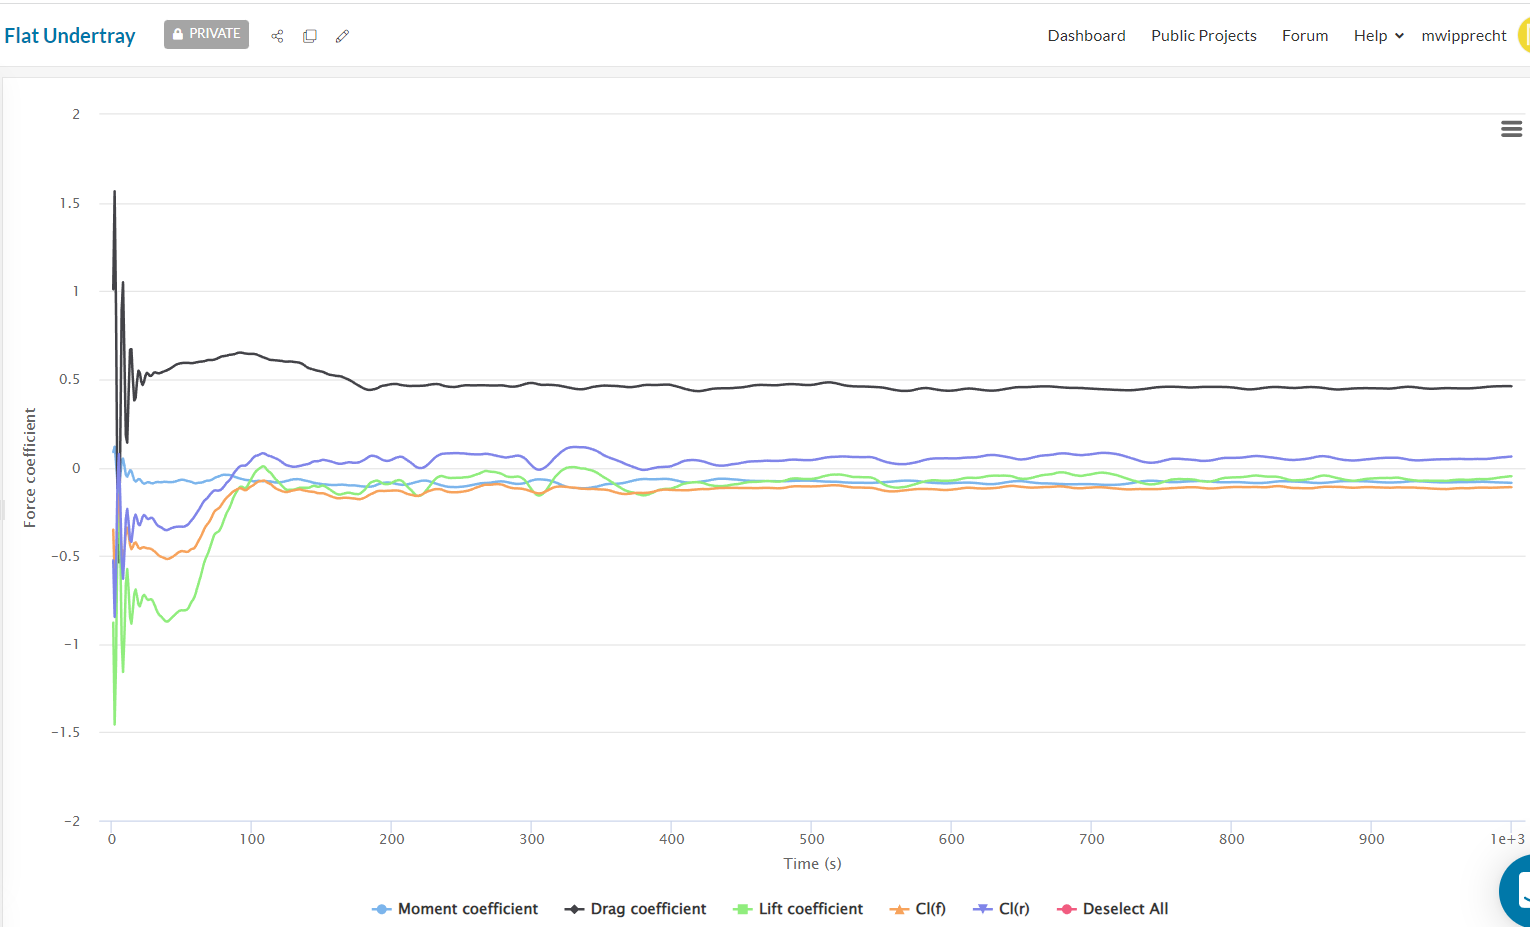
Task: Click the user avatar circle
Action: [x=1523, y=35]
